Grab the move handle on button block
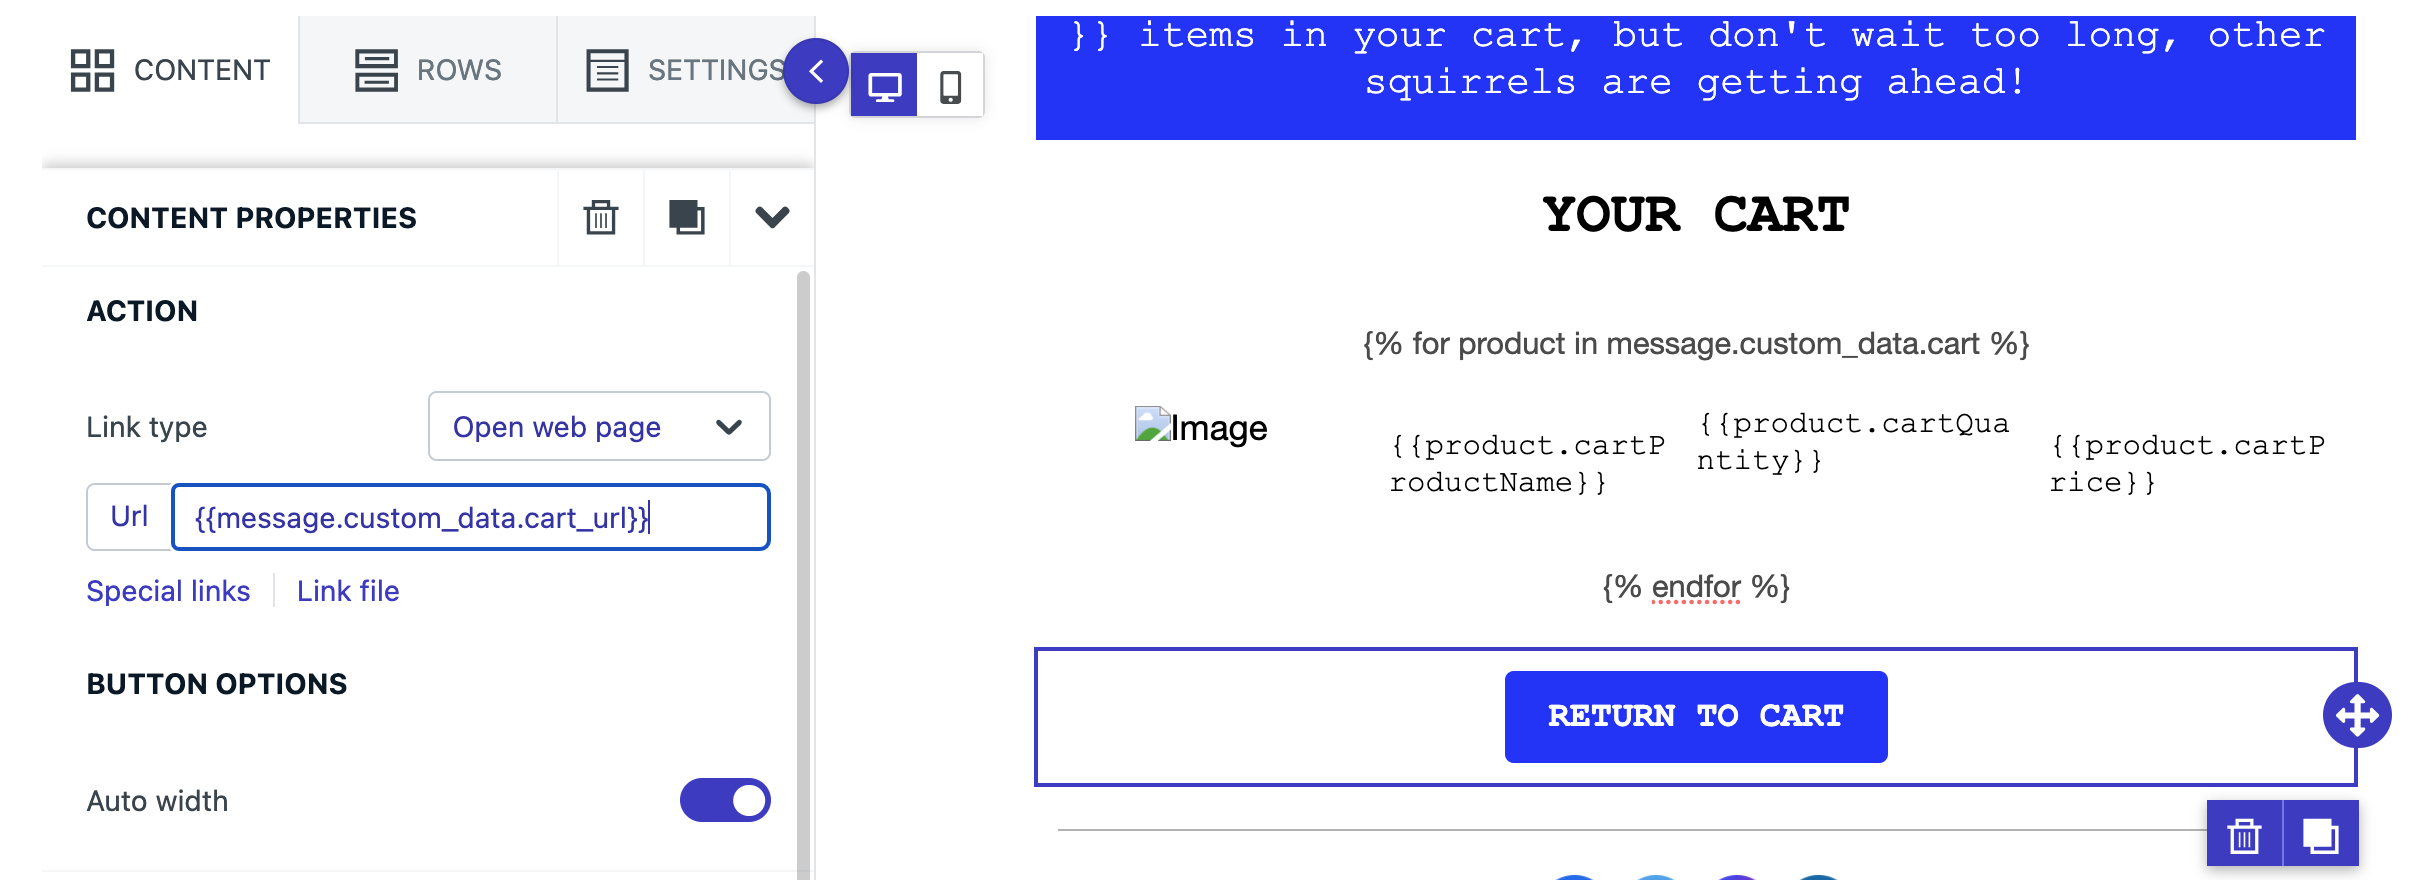The width and height of the screenshot is (2420, 880). click(x=2357, y=715)
